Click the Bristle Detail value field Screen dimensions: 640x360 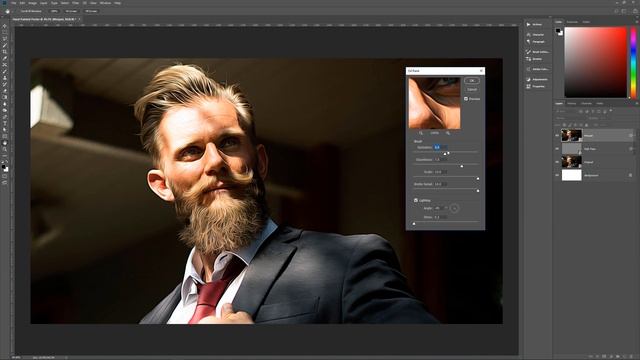point(440,184)
